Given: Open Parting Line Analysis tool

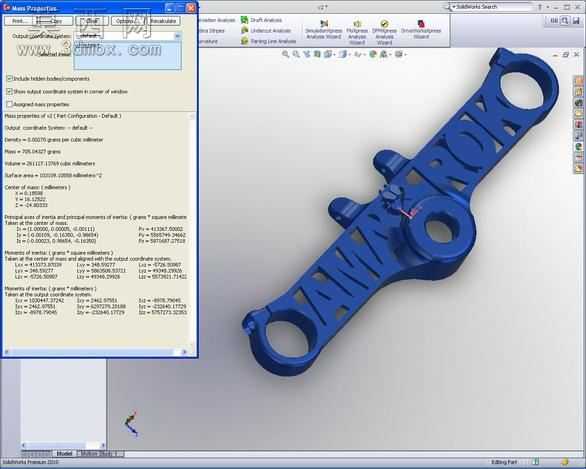Looking at the screenshot, I should pos(268,41).
